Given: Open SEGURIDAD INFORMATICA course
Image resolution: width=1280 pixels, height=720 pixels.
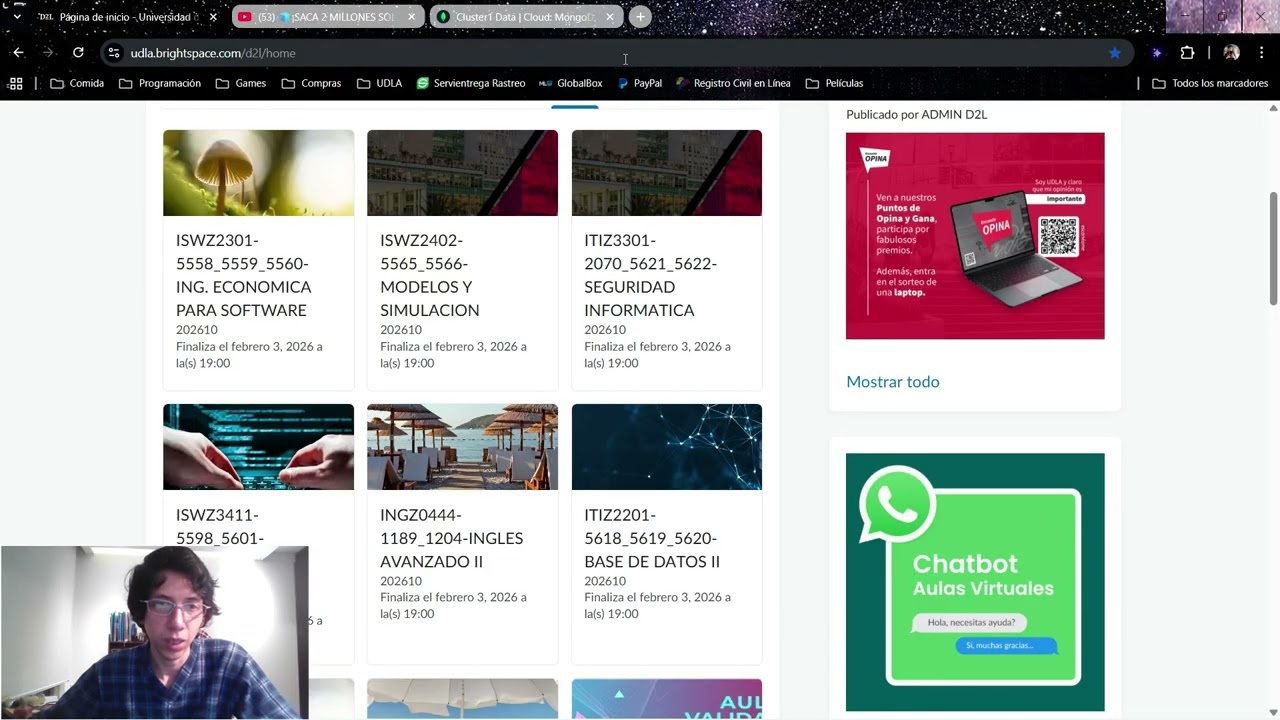Looking at the screenshot, I should click(x=650, y=275).
